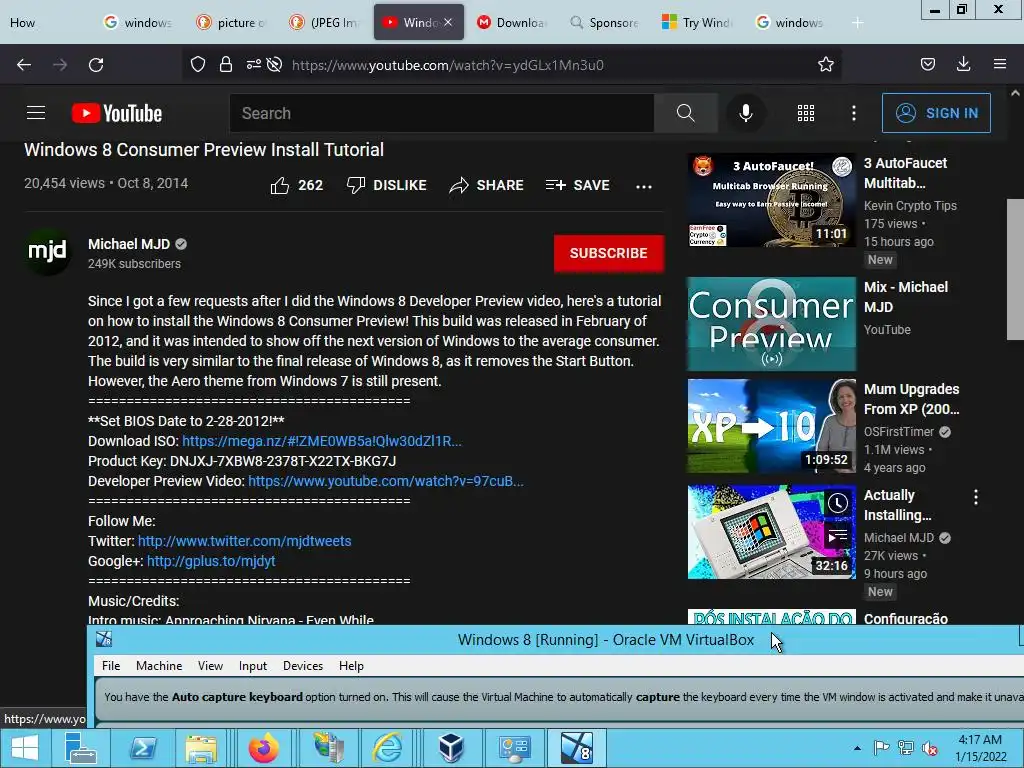Open the YouTube apps grid
This screenshot has width=1024, height=768.
coord(806,113)
